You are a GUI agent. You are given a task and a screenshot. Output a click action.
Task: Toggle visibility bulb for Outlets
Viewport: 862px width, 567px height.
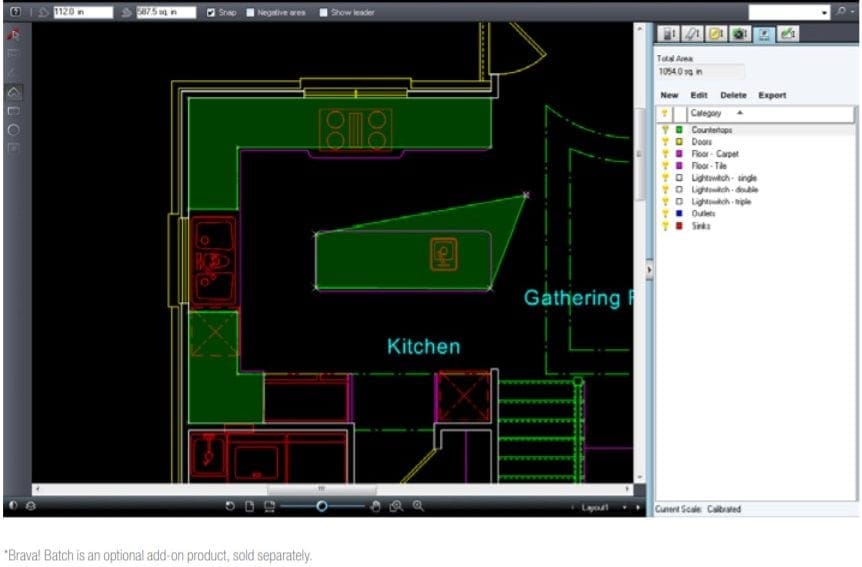click(665, 213)
